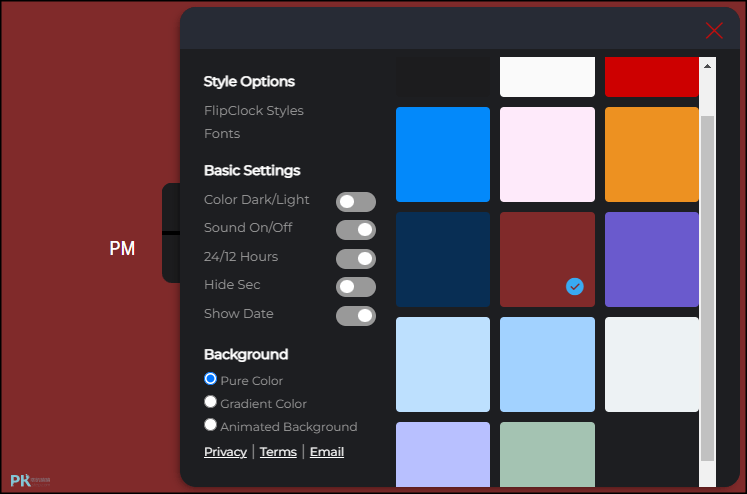Image resolution: width=747 pixels, height=494 pixels.
Task: Pick the lavender color swatch
Action: click(443, 454)
